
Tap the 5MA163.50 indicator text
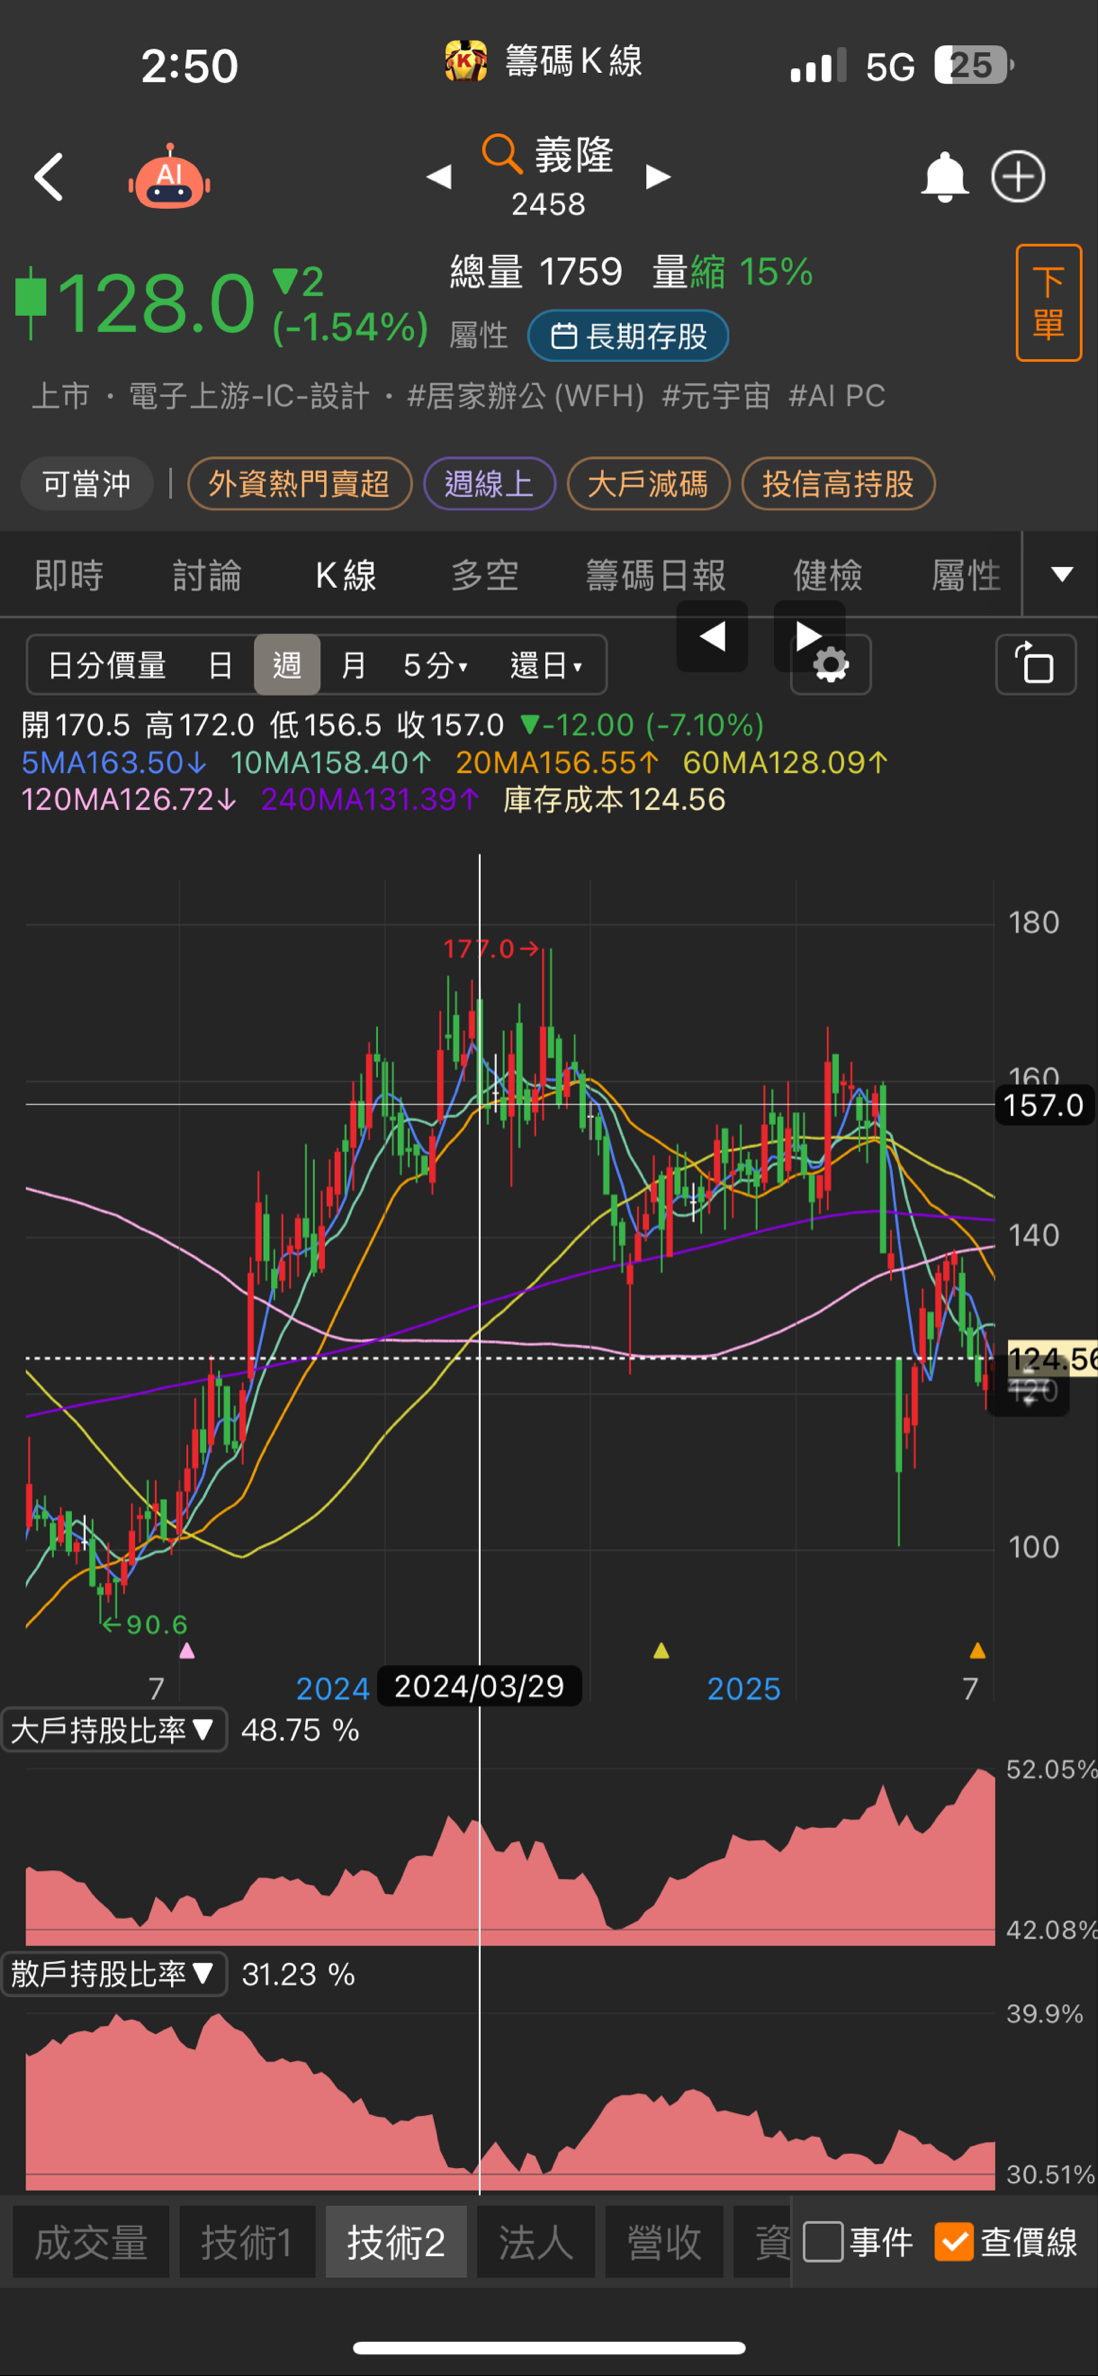[x=114, y=763]
